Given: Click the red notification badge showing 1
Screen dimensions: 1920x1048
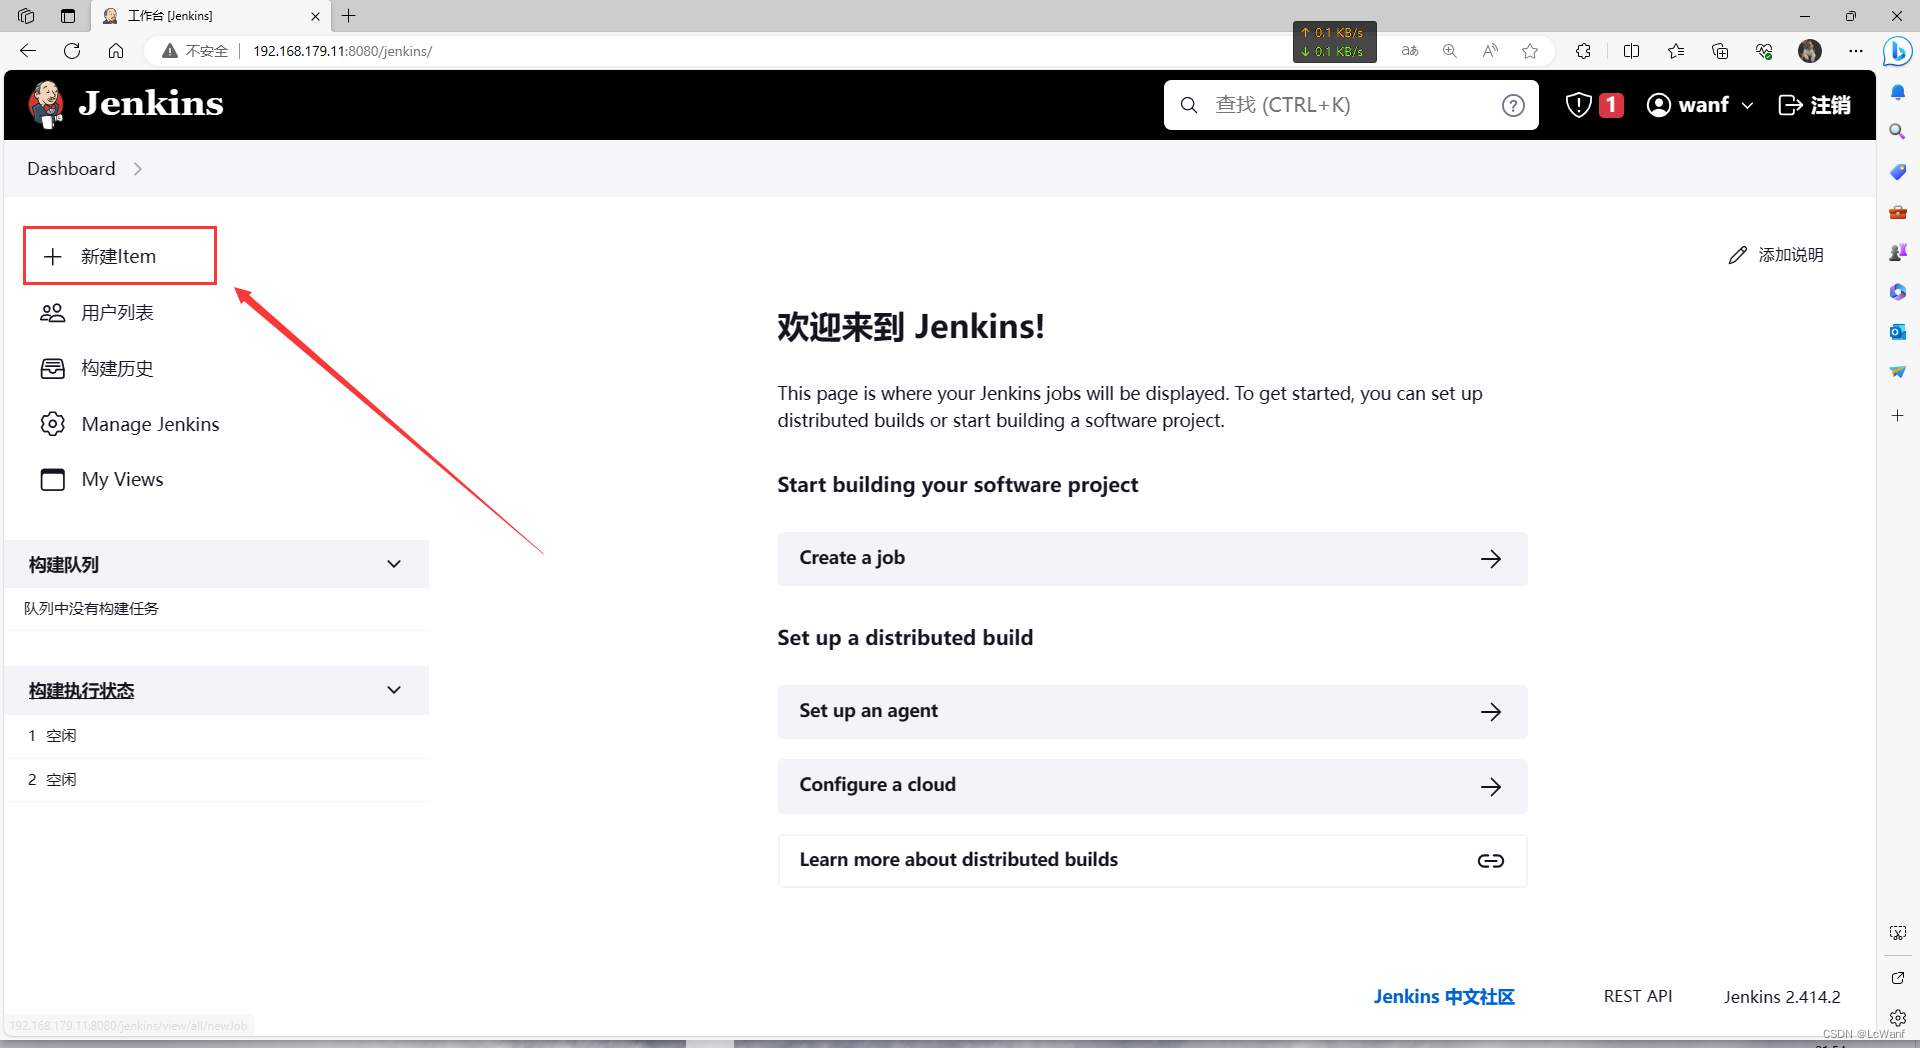Looking at the screenshot, I should click(x=1611, y=105).
